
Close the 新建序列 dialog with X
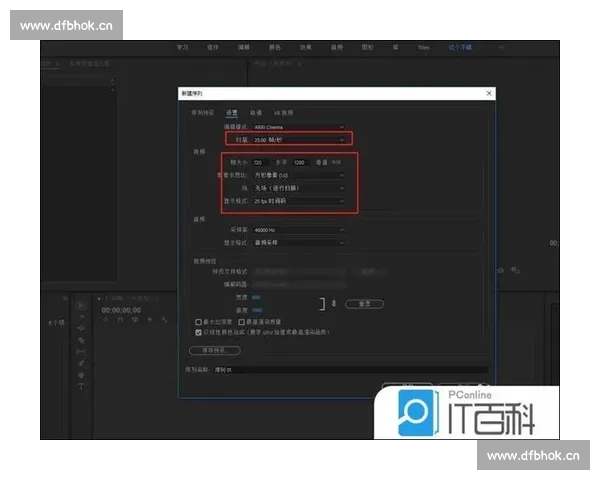pos(488,92)
